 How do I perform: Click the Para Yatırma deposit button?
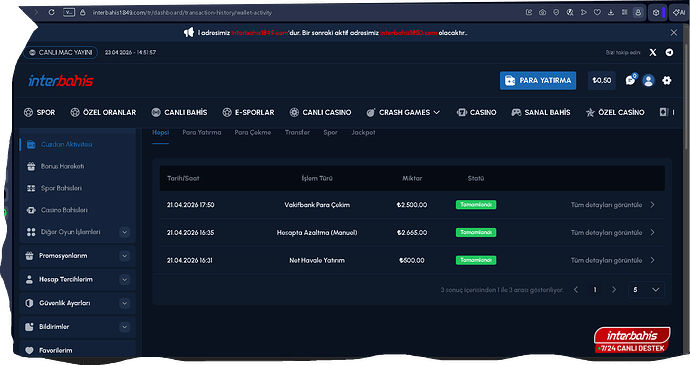pos(538,81)
